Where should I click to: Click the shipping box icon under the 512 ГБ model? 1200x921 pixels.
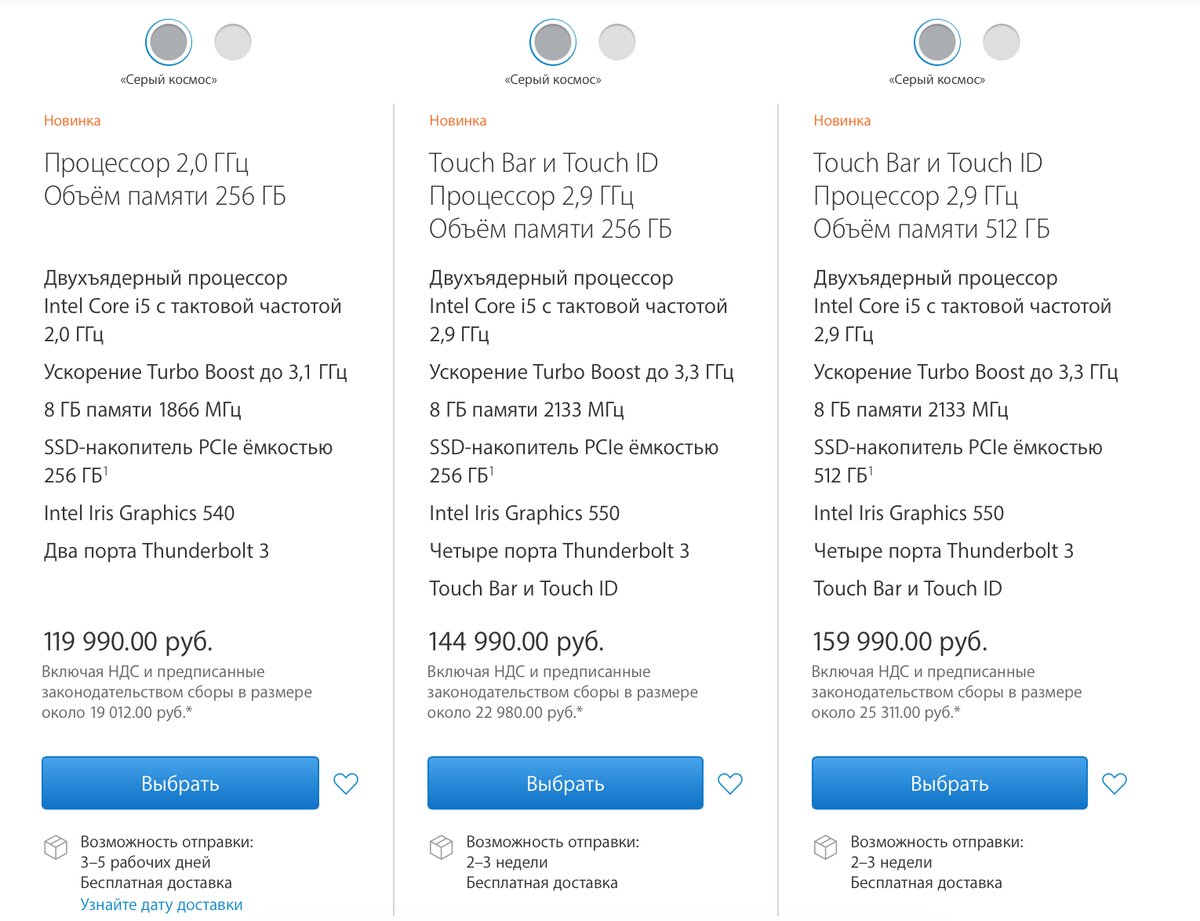point(825,847)
